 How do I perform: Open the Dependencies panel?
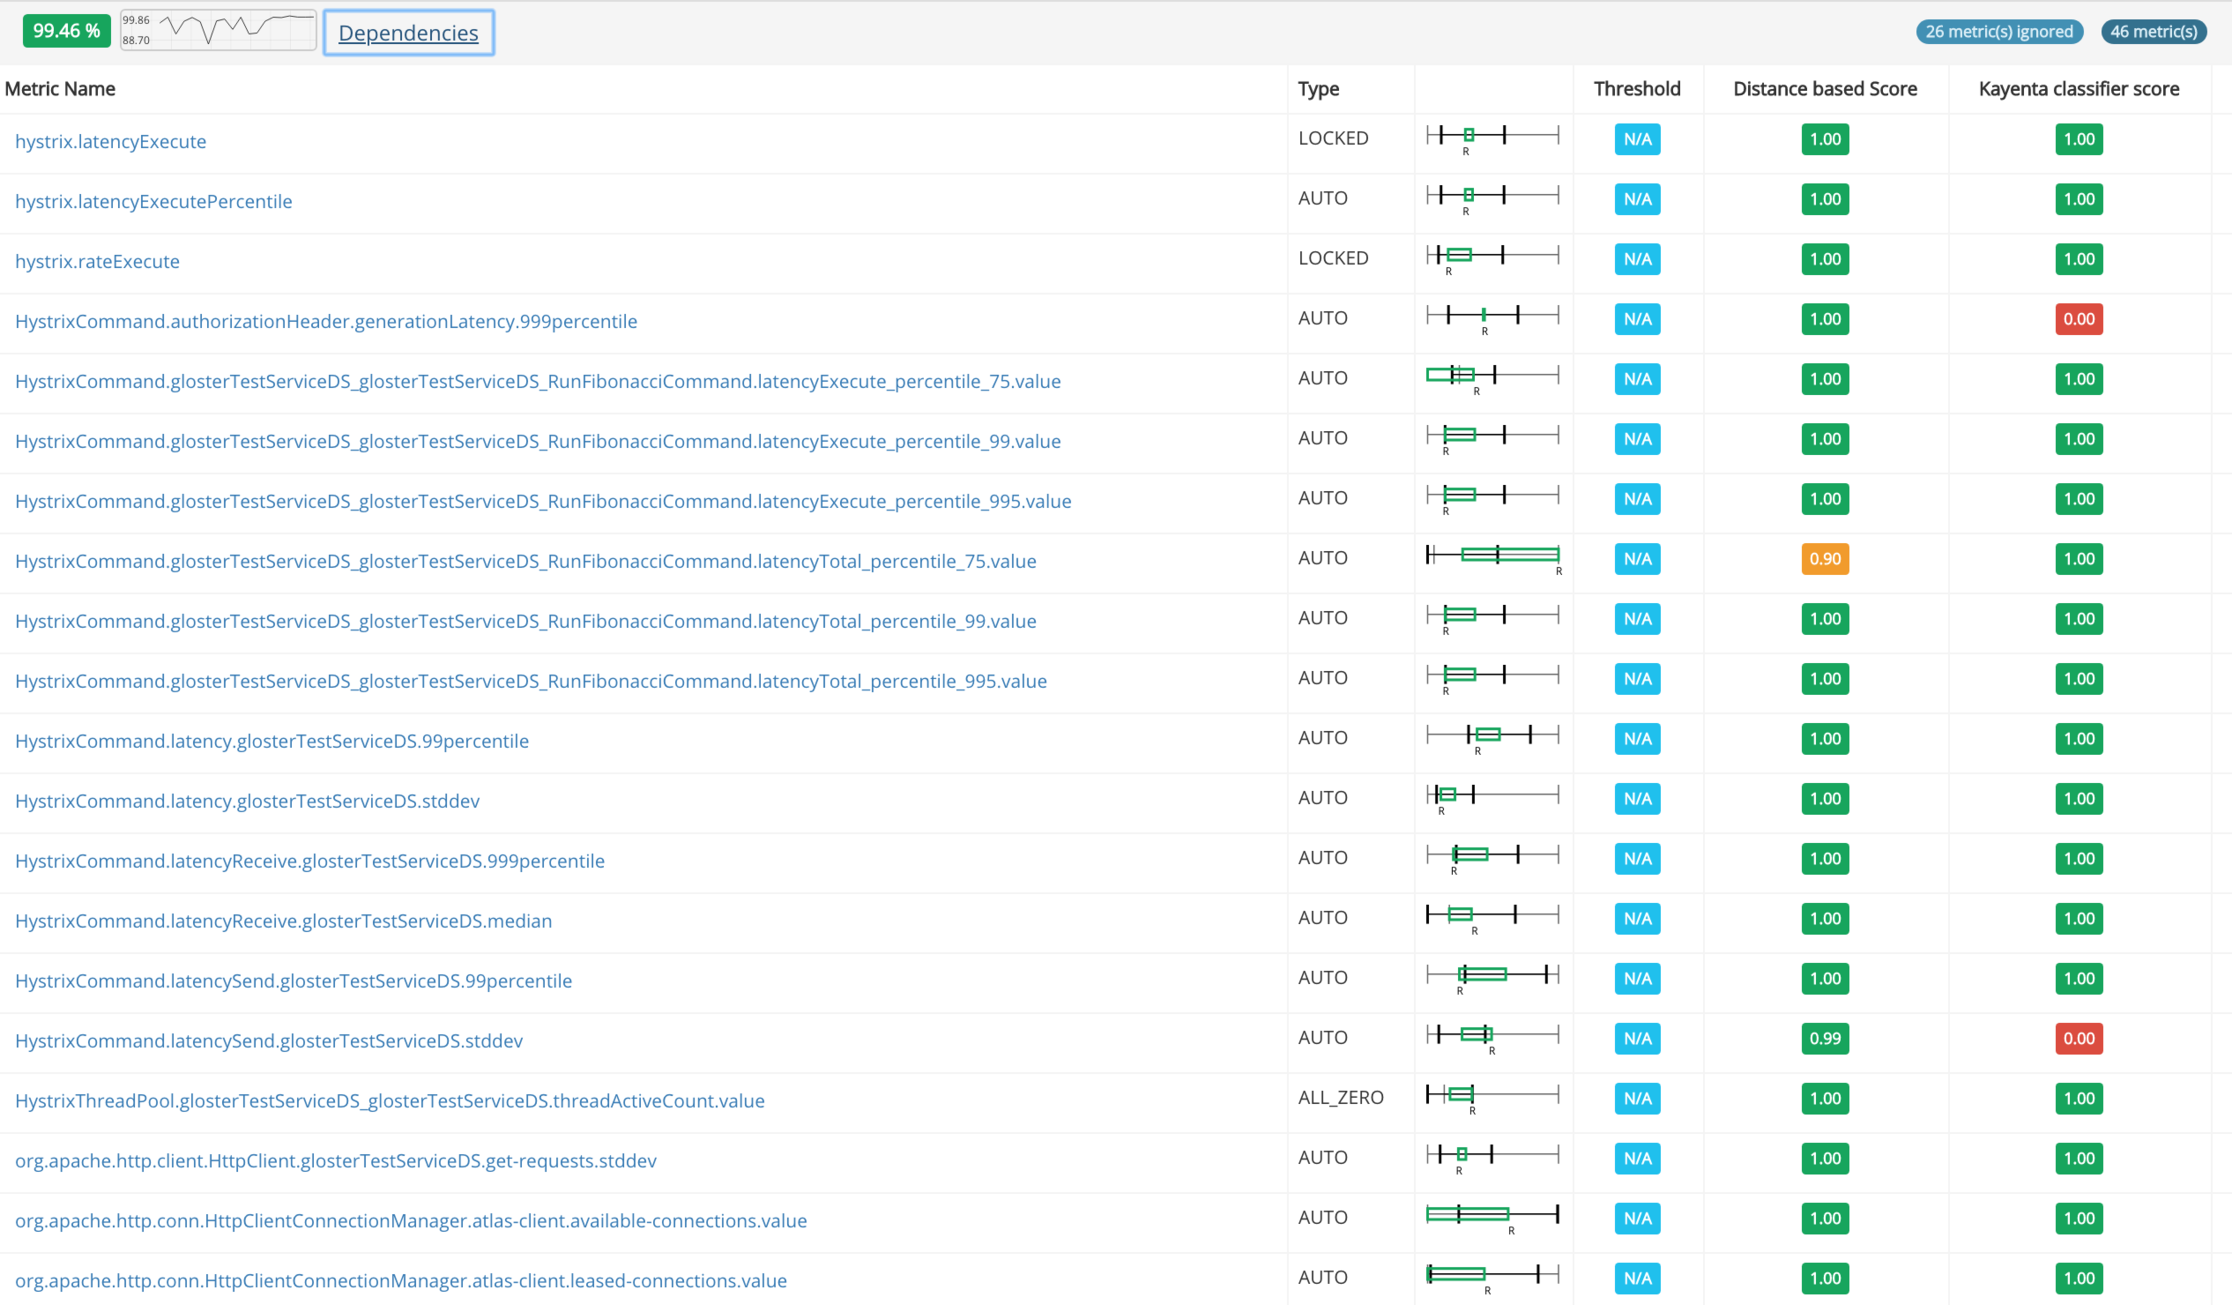tap(408, 32)
